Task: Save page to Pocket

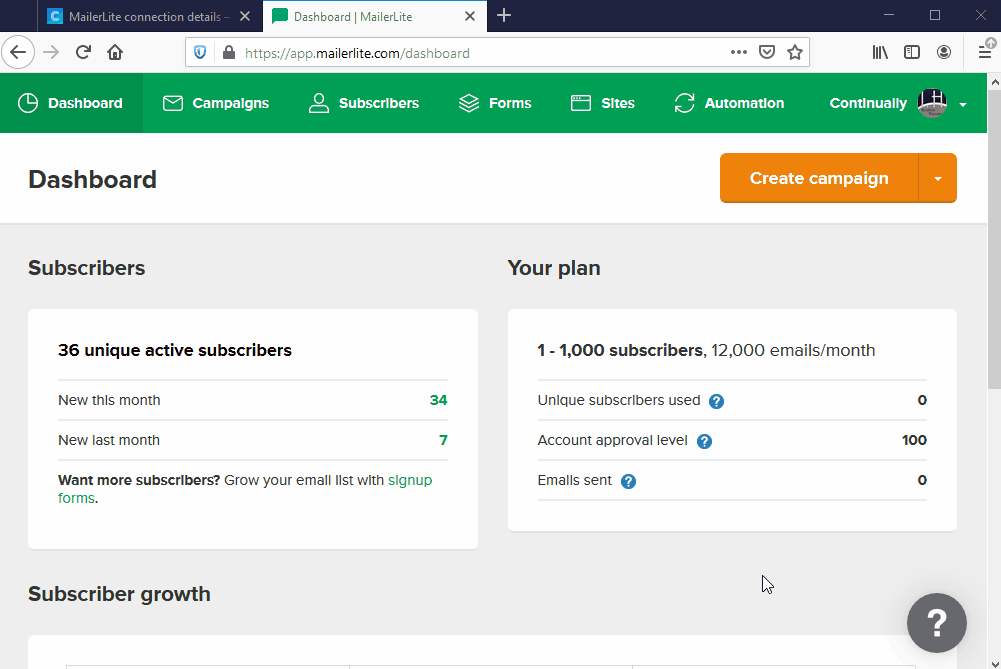Action: click(x=767, y=52)
